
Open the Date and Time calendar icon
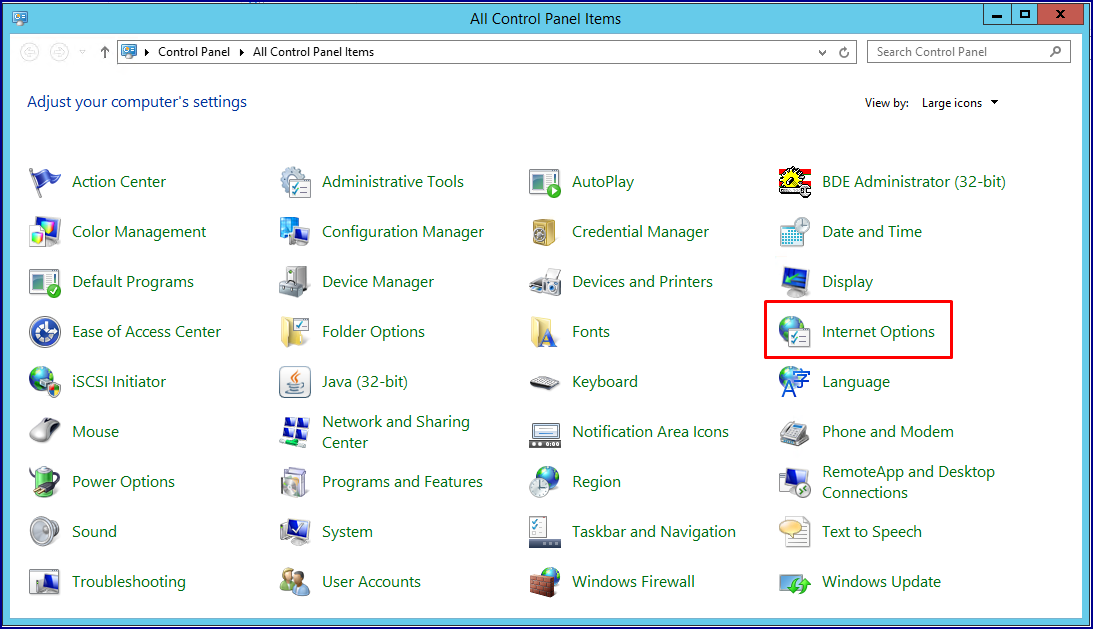click(x=795, y=232)
